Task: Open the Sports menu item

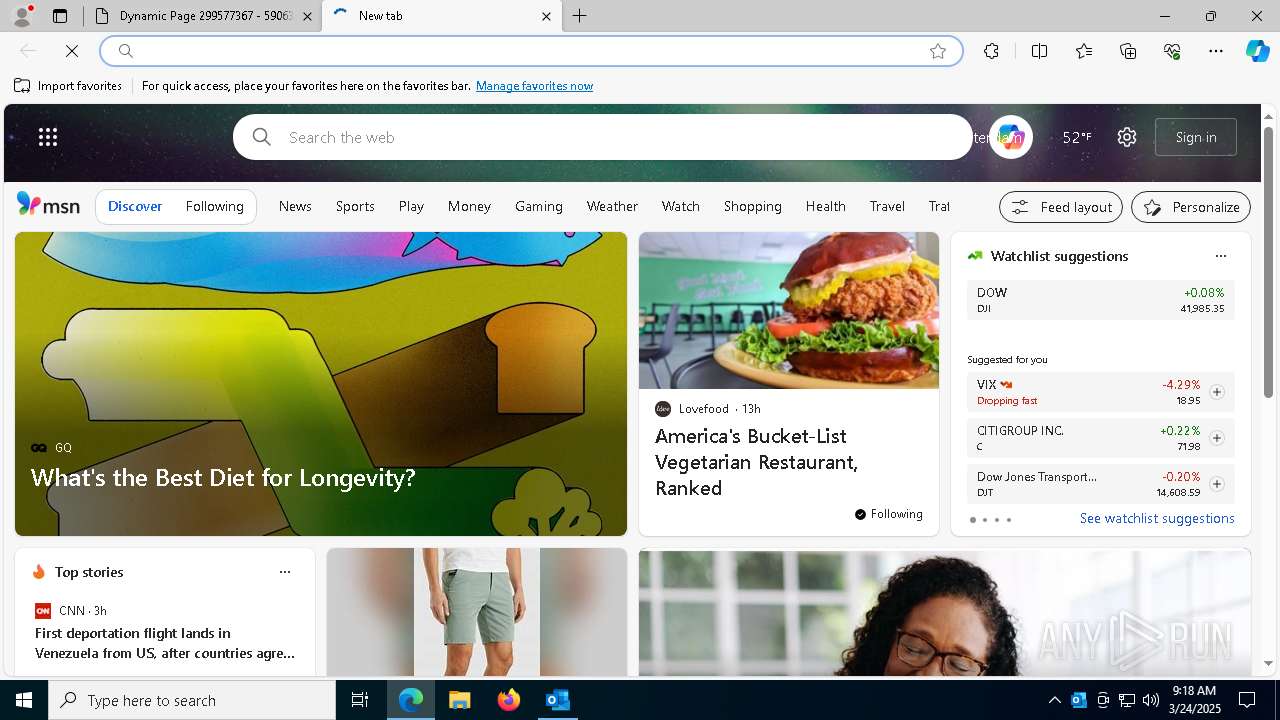Action: pyautogui.click(x=355, y=206)
